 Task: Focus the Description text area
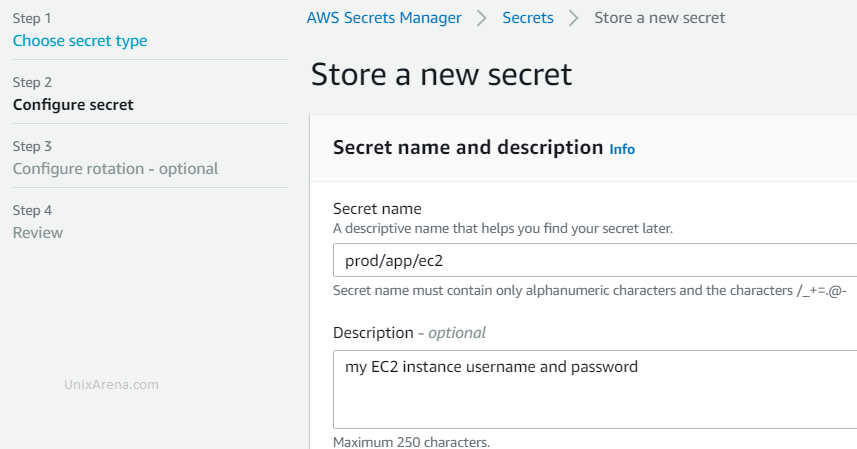(595, 389)
